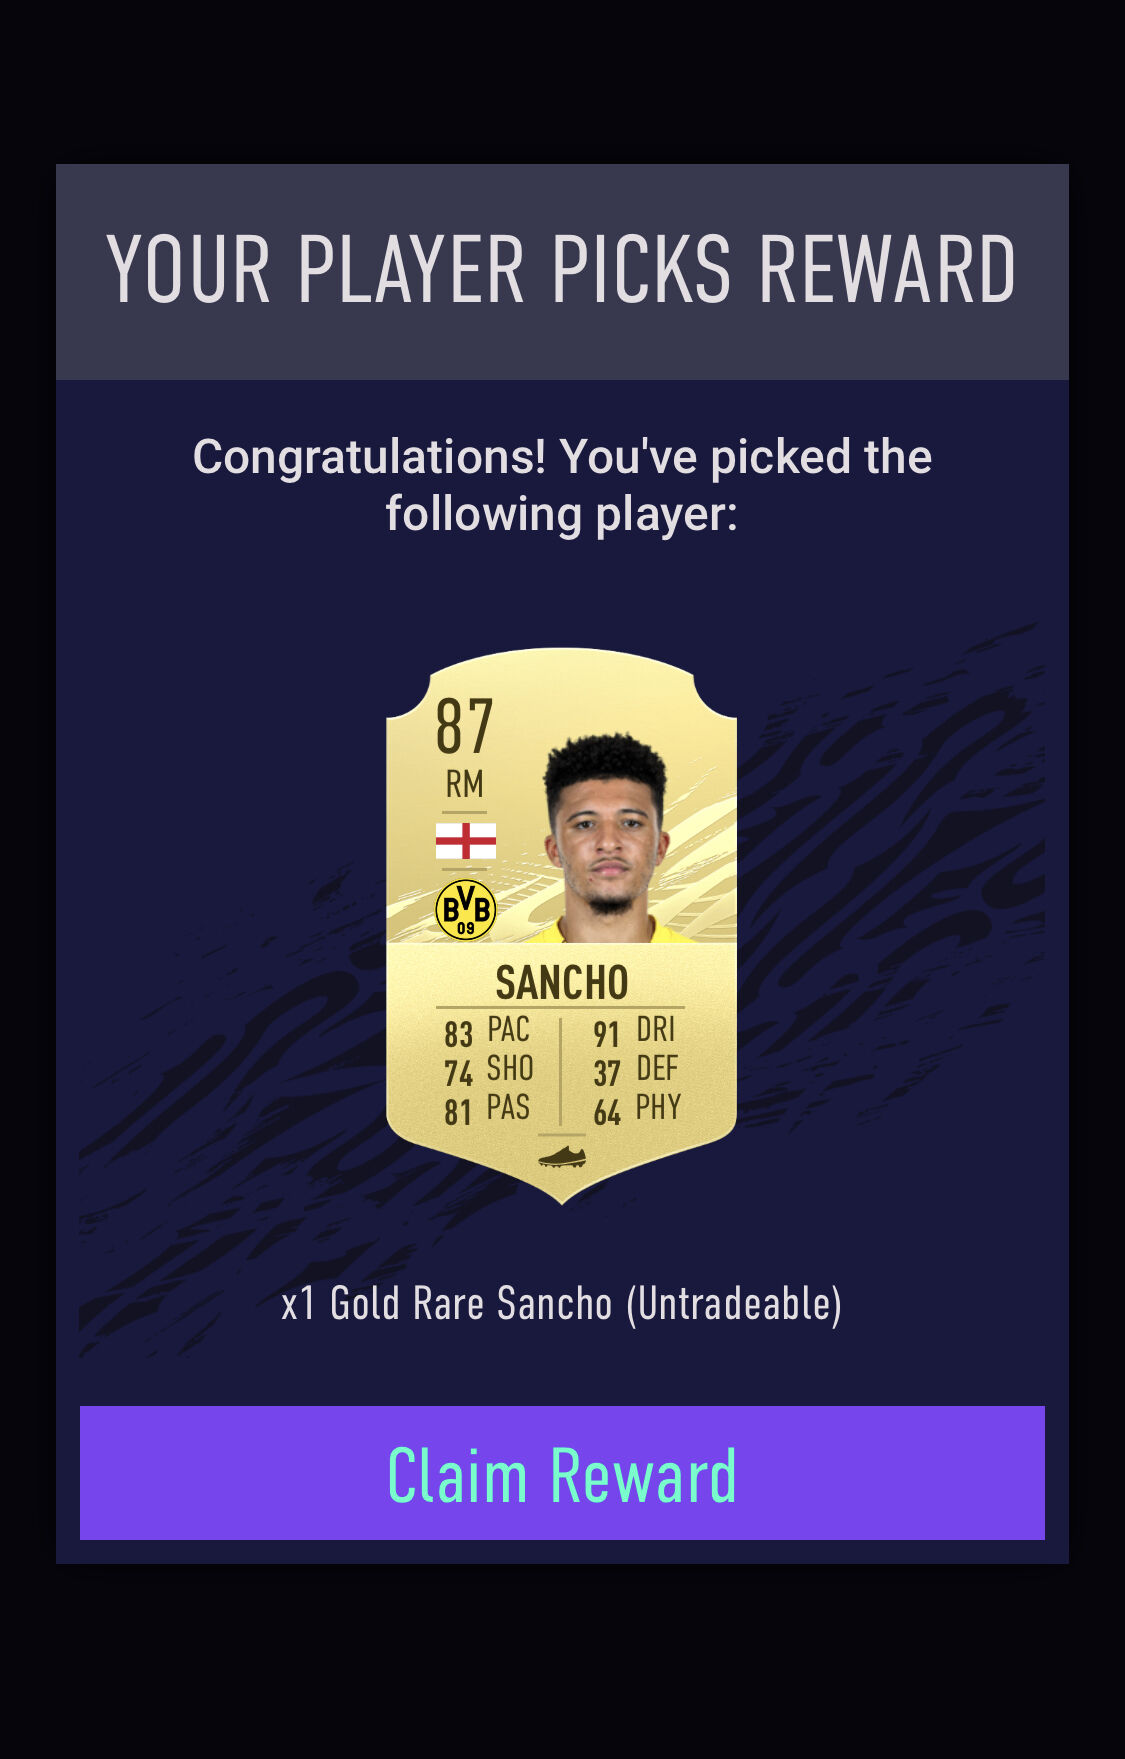Click the vertical divider between stat columns
The height and width of the screenshot is (1759, 1125).
point(561,1071)
